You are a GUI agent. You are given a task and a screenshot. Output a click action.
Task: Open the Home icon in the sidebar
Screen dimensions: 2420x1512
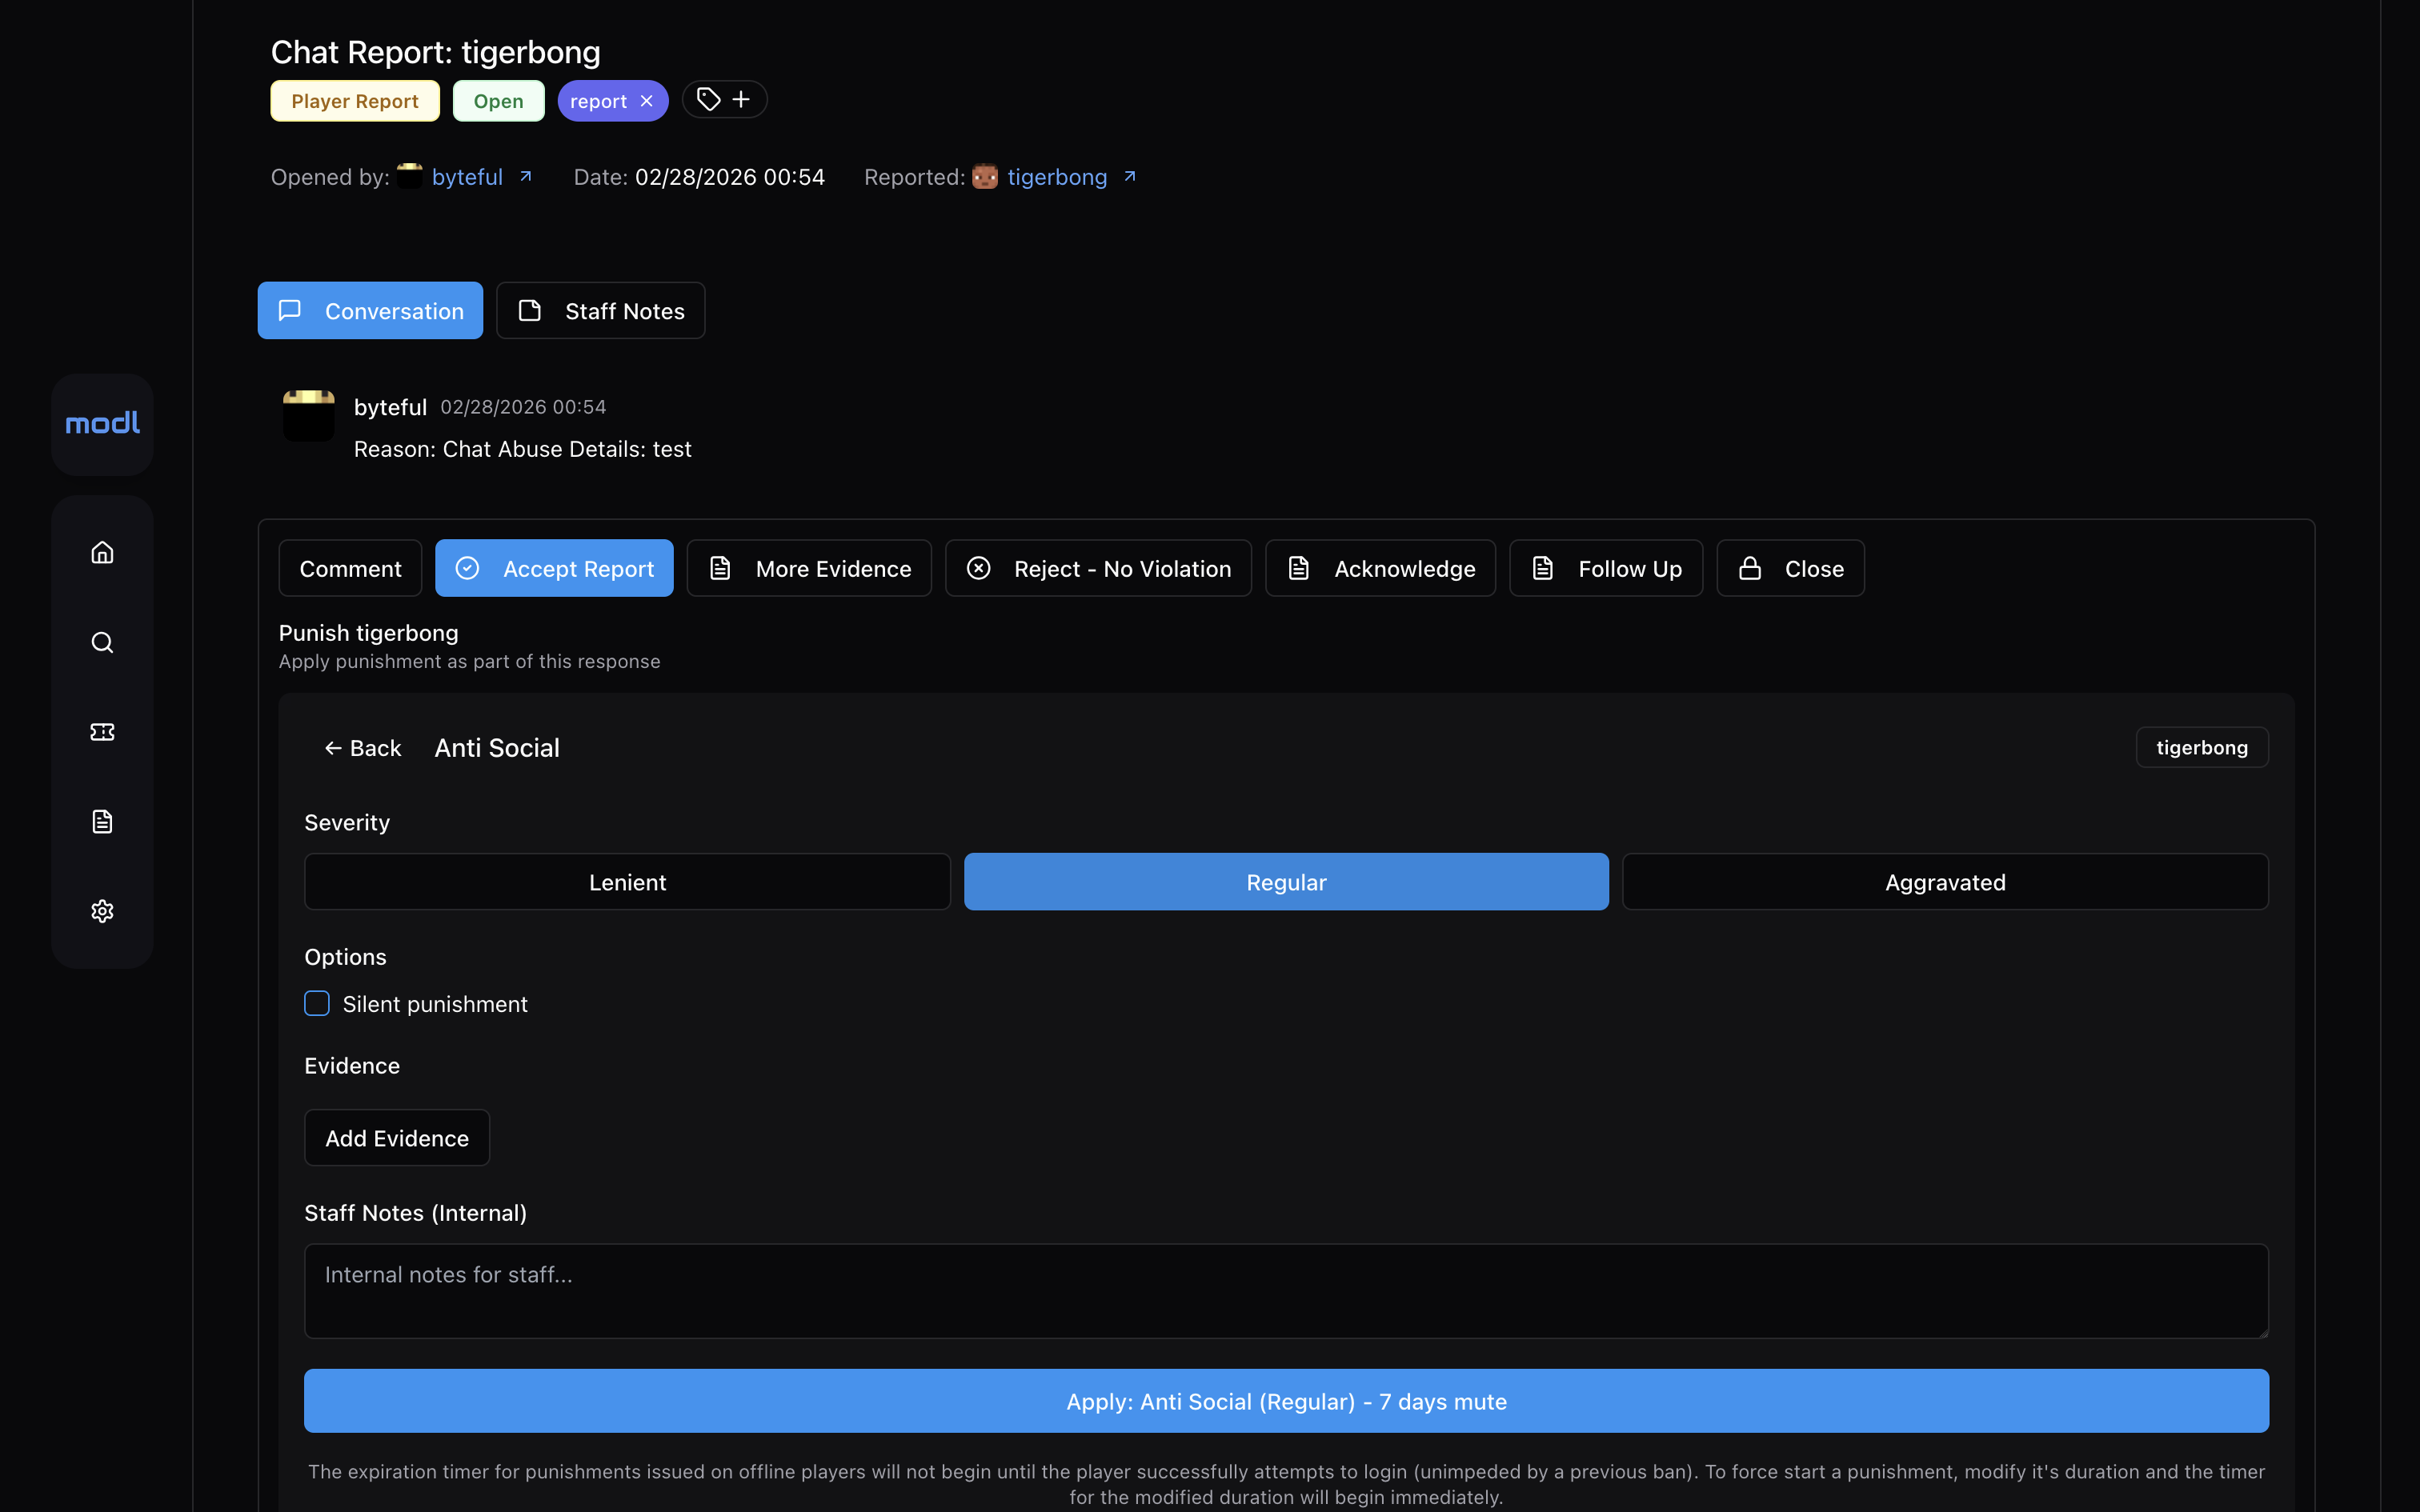pyautogui.click(x=102, y=552)
